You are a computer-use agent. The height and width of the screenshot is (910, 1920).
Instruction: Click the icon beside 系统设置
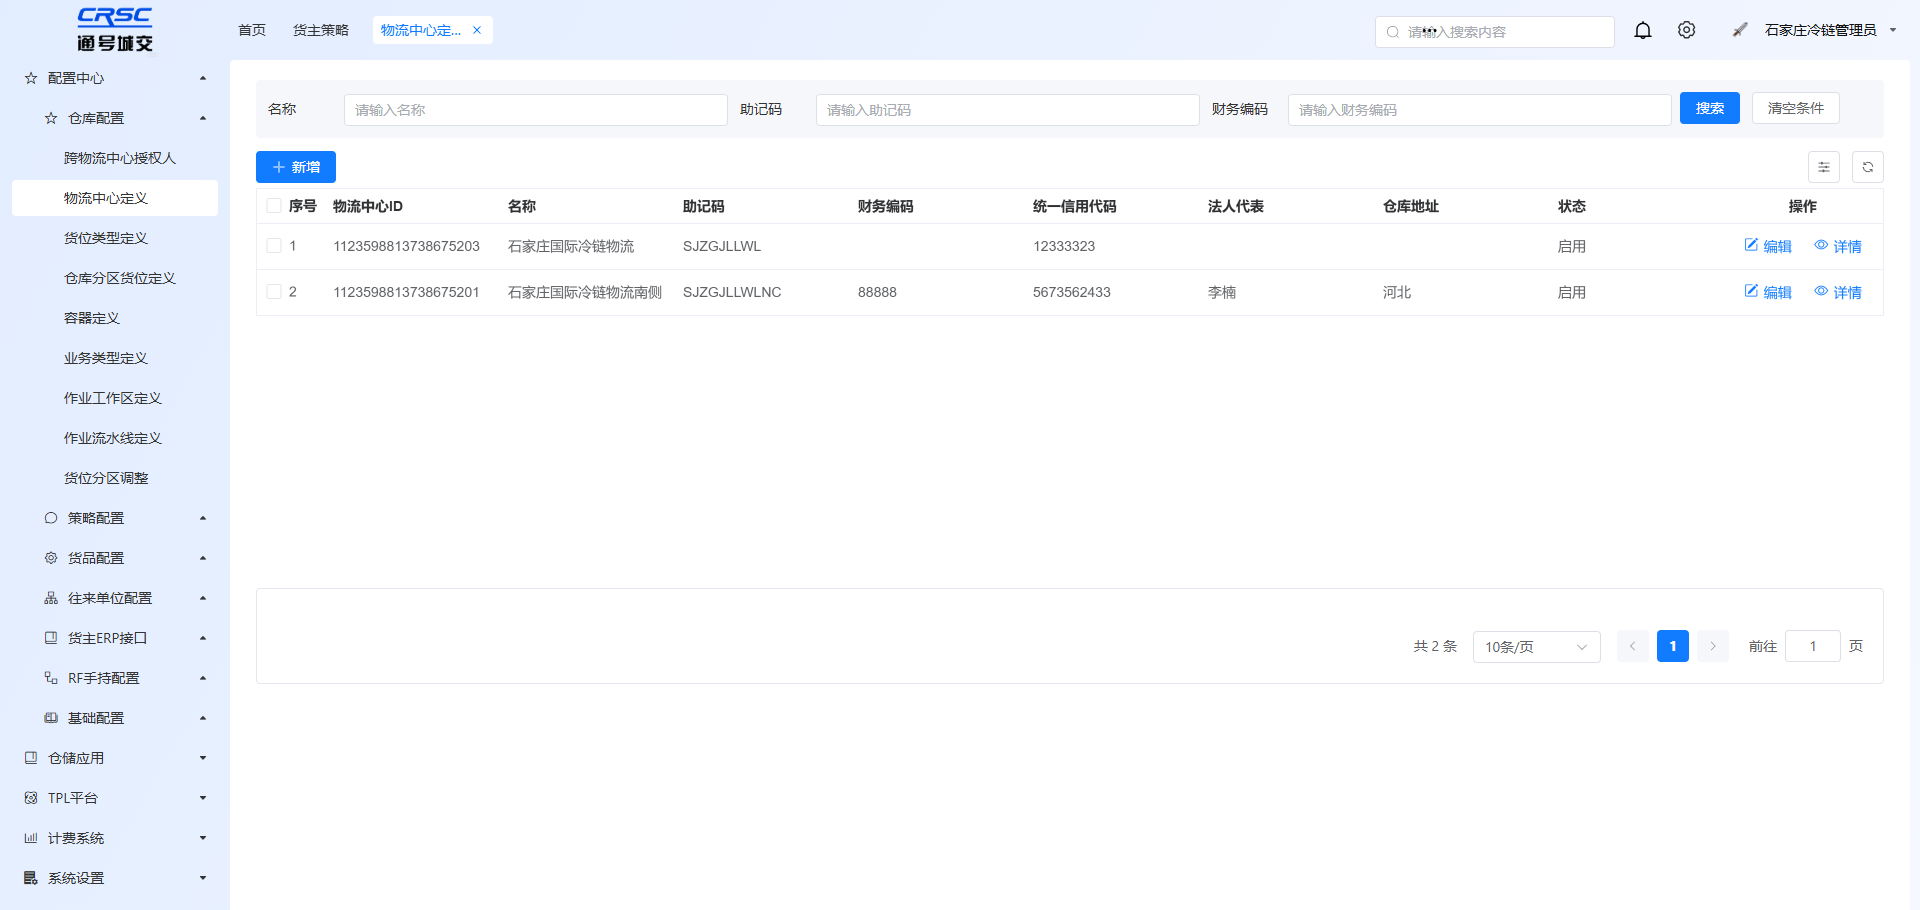tap(31, 878)
